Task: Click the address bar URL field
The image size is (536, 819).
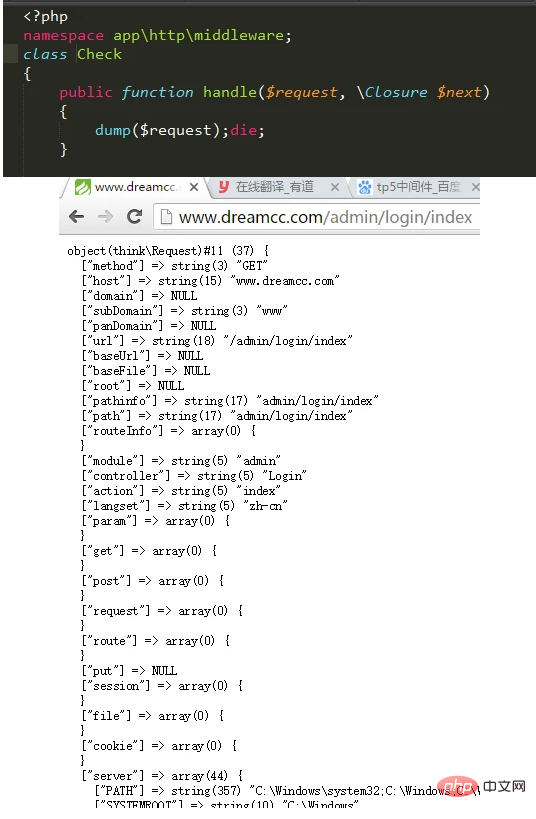Action: click(x=317, y=217)
